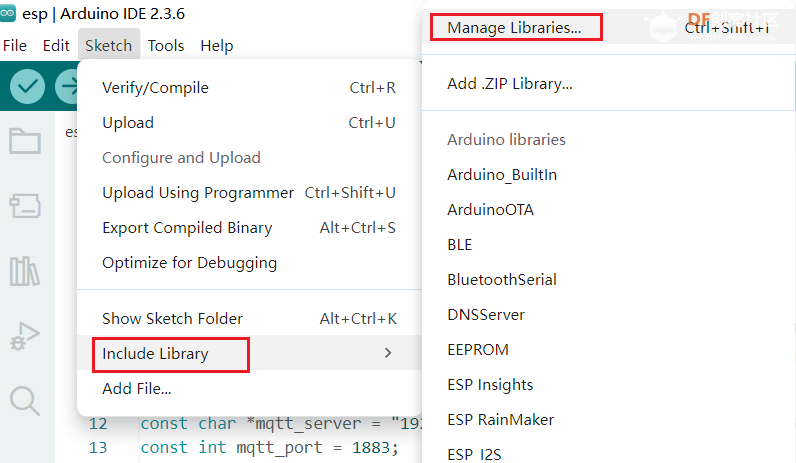Click line number 12 in editor gutter

click(98, 424)
